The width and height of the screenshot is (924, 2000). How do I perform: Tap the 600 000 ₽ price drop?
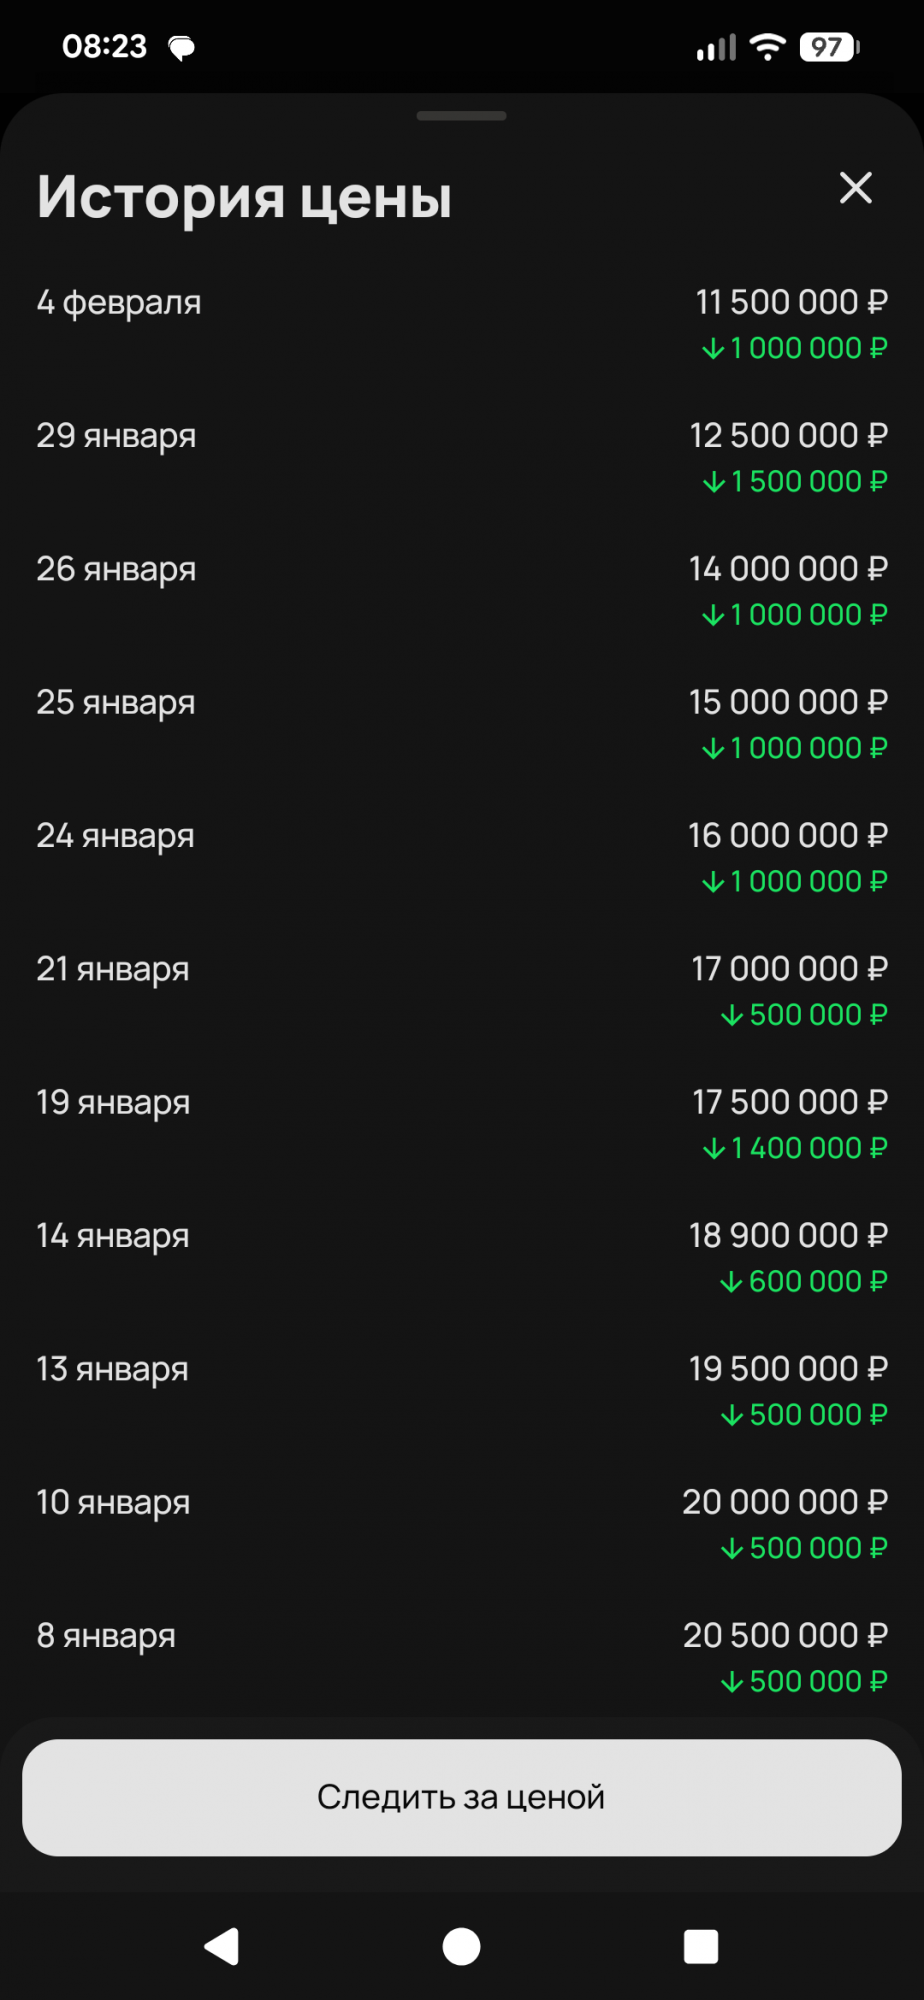[804, 1282]
